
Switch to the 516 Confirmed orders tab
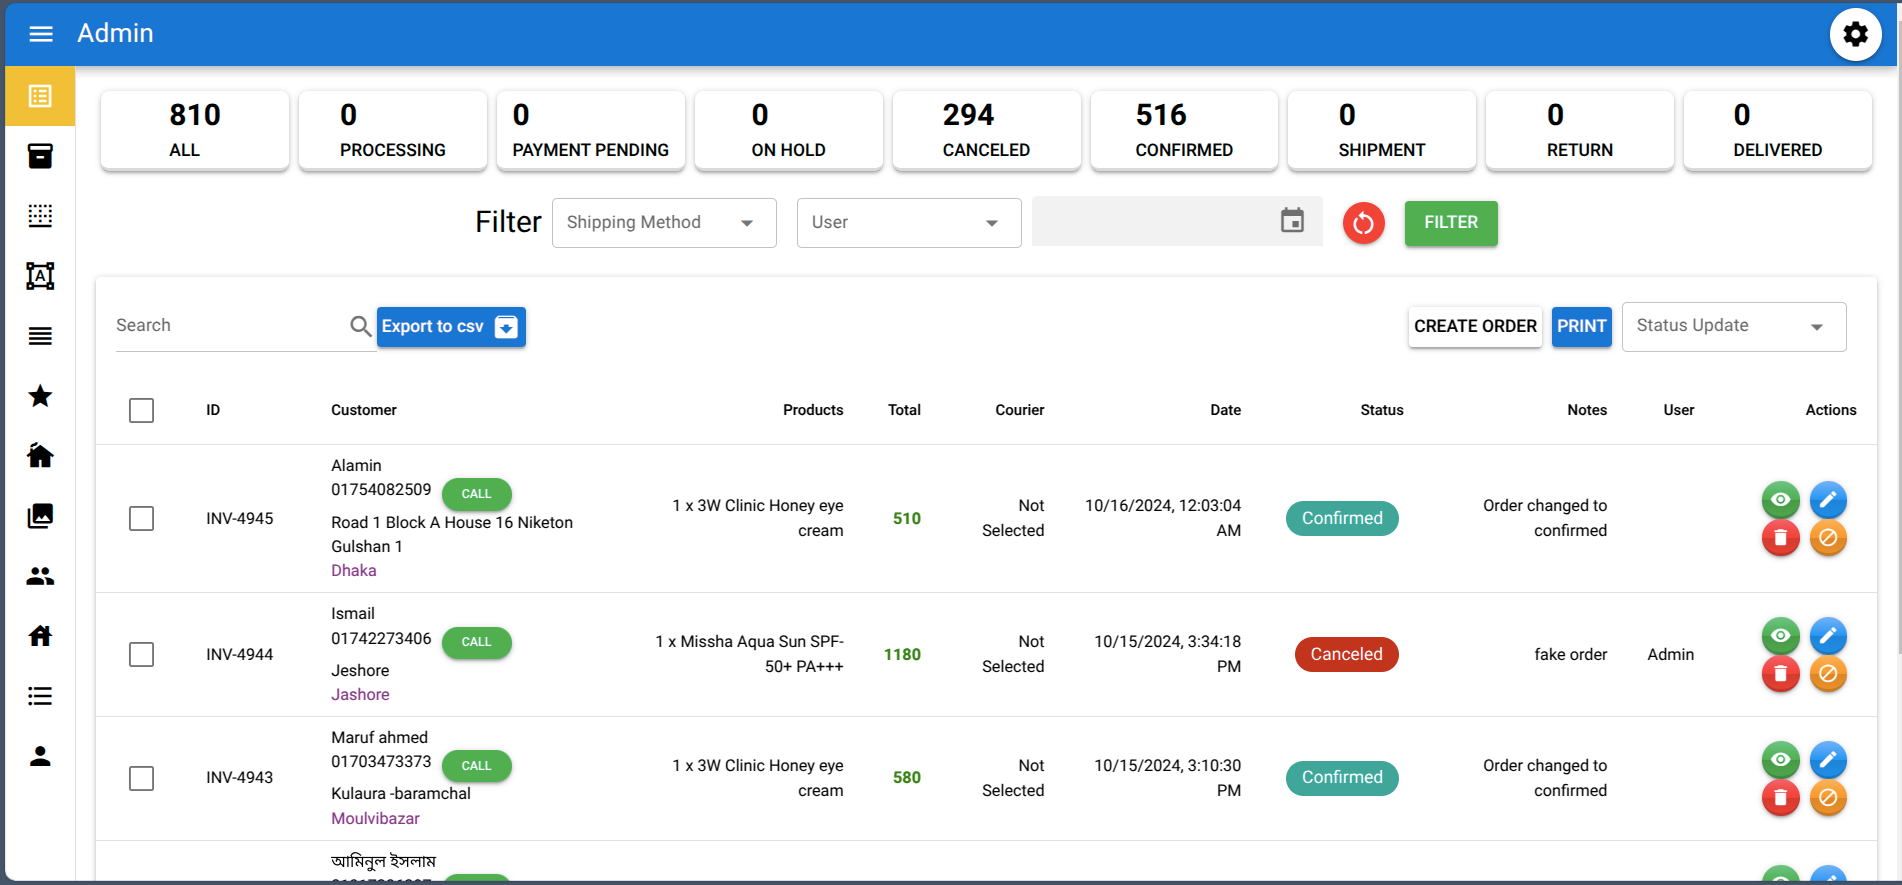[1184, 131]
